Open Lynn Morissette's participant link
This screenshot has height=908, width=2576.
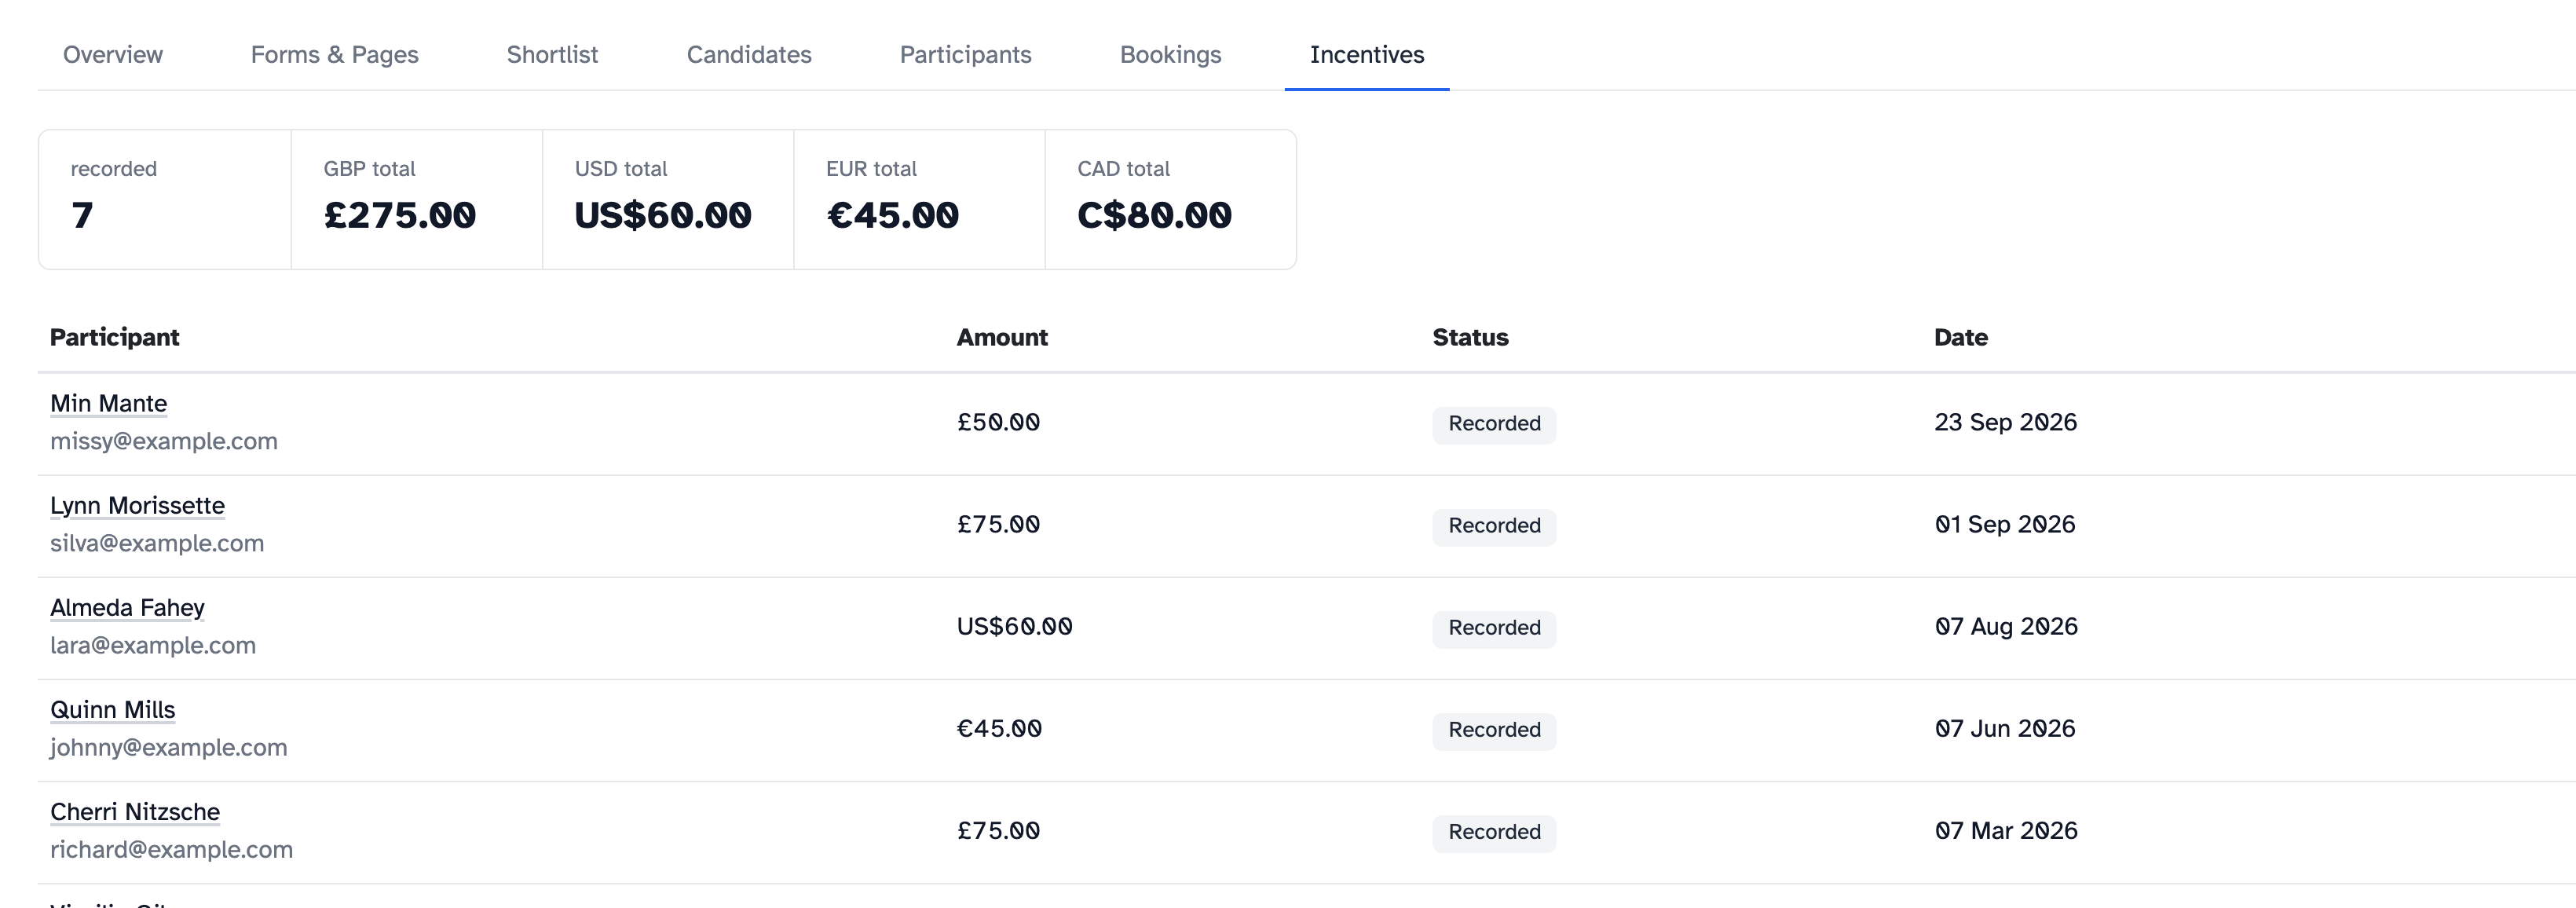point(137,505)
